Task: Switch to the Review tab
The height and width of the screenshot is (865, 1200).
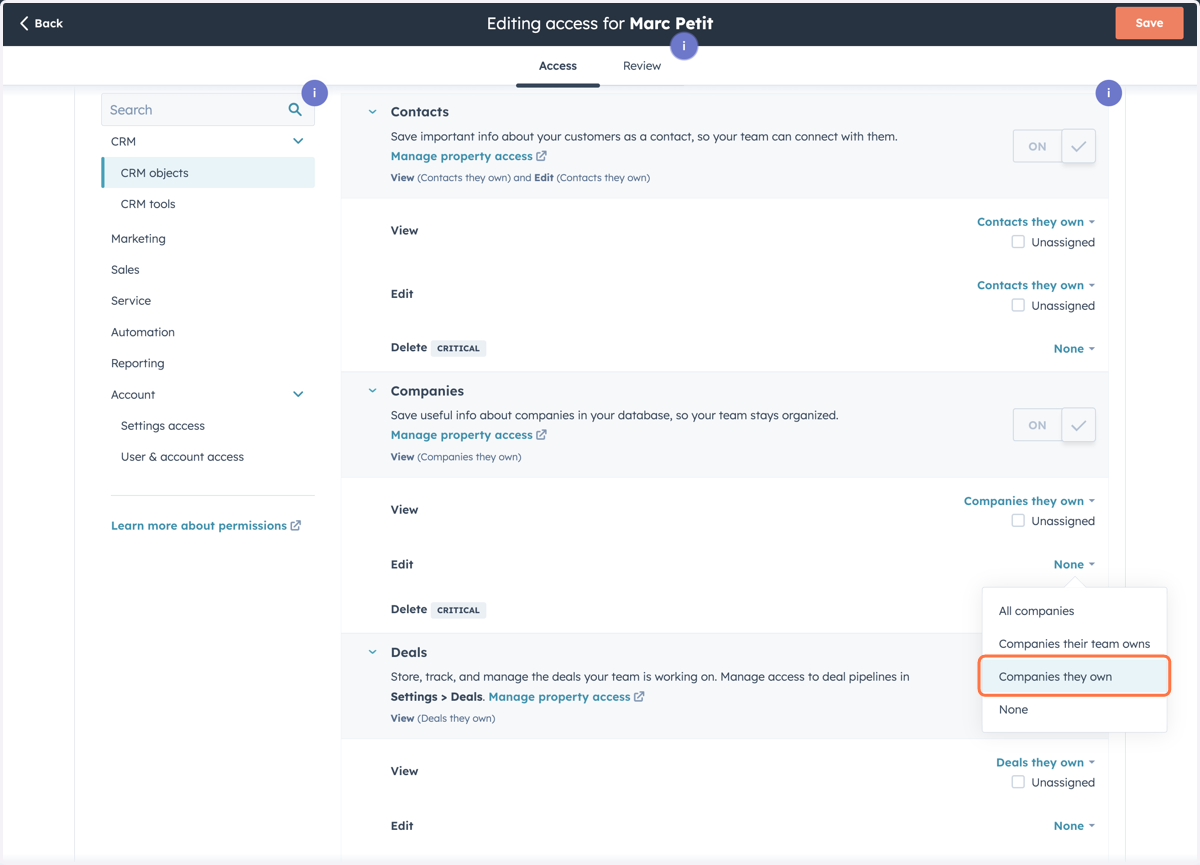Action: [642, 66]
